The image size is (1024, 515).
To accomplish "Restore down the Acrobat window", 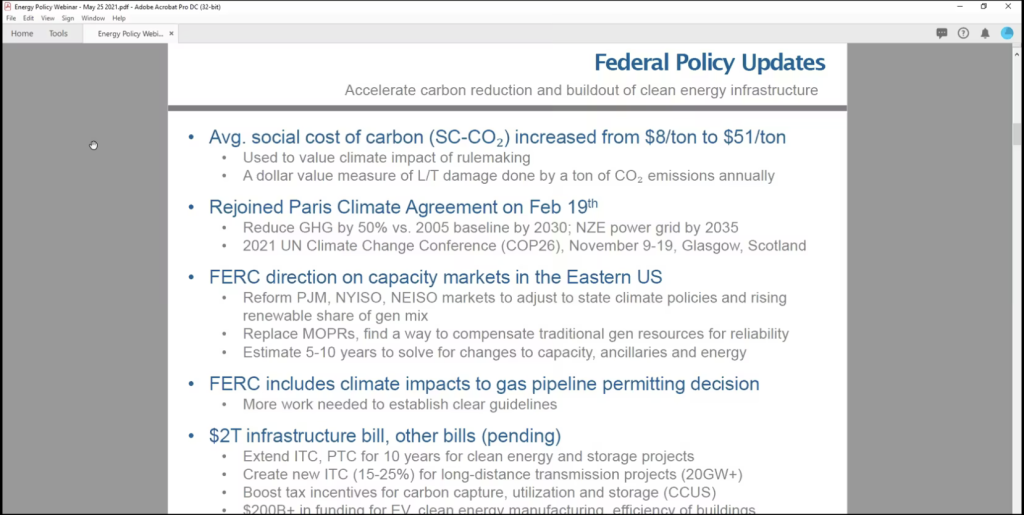I will (983, 6).
